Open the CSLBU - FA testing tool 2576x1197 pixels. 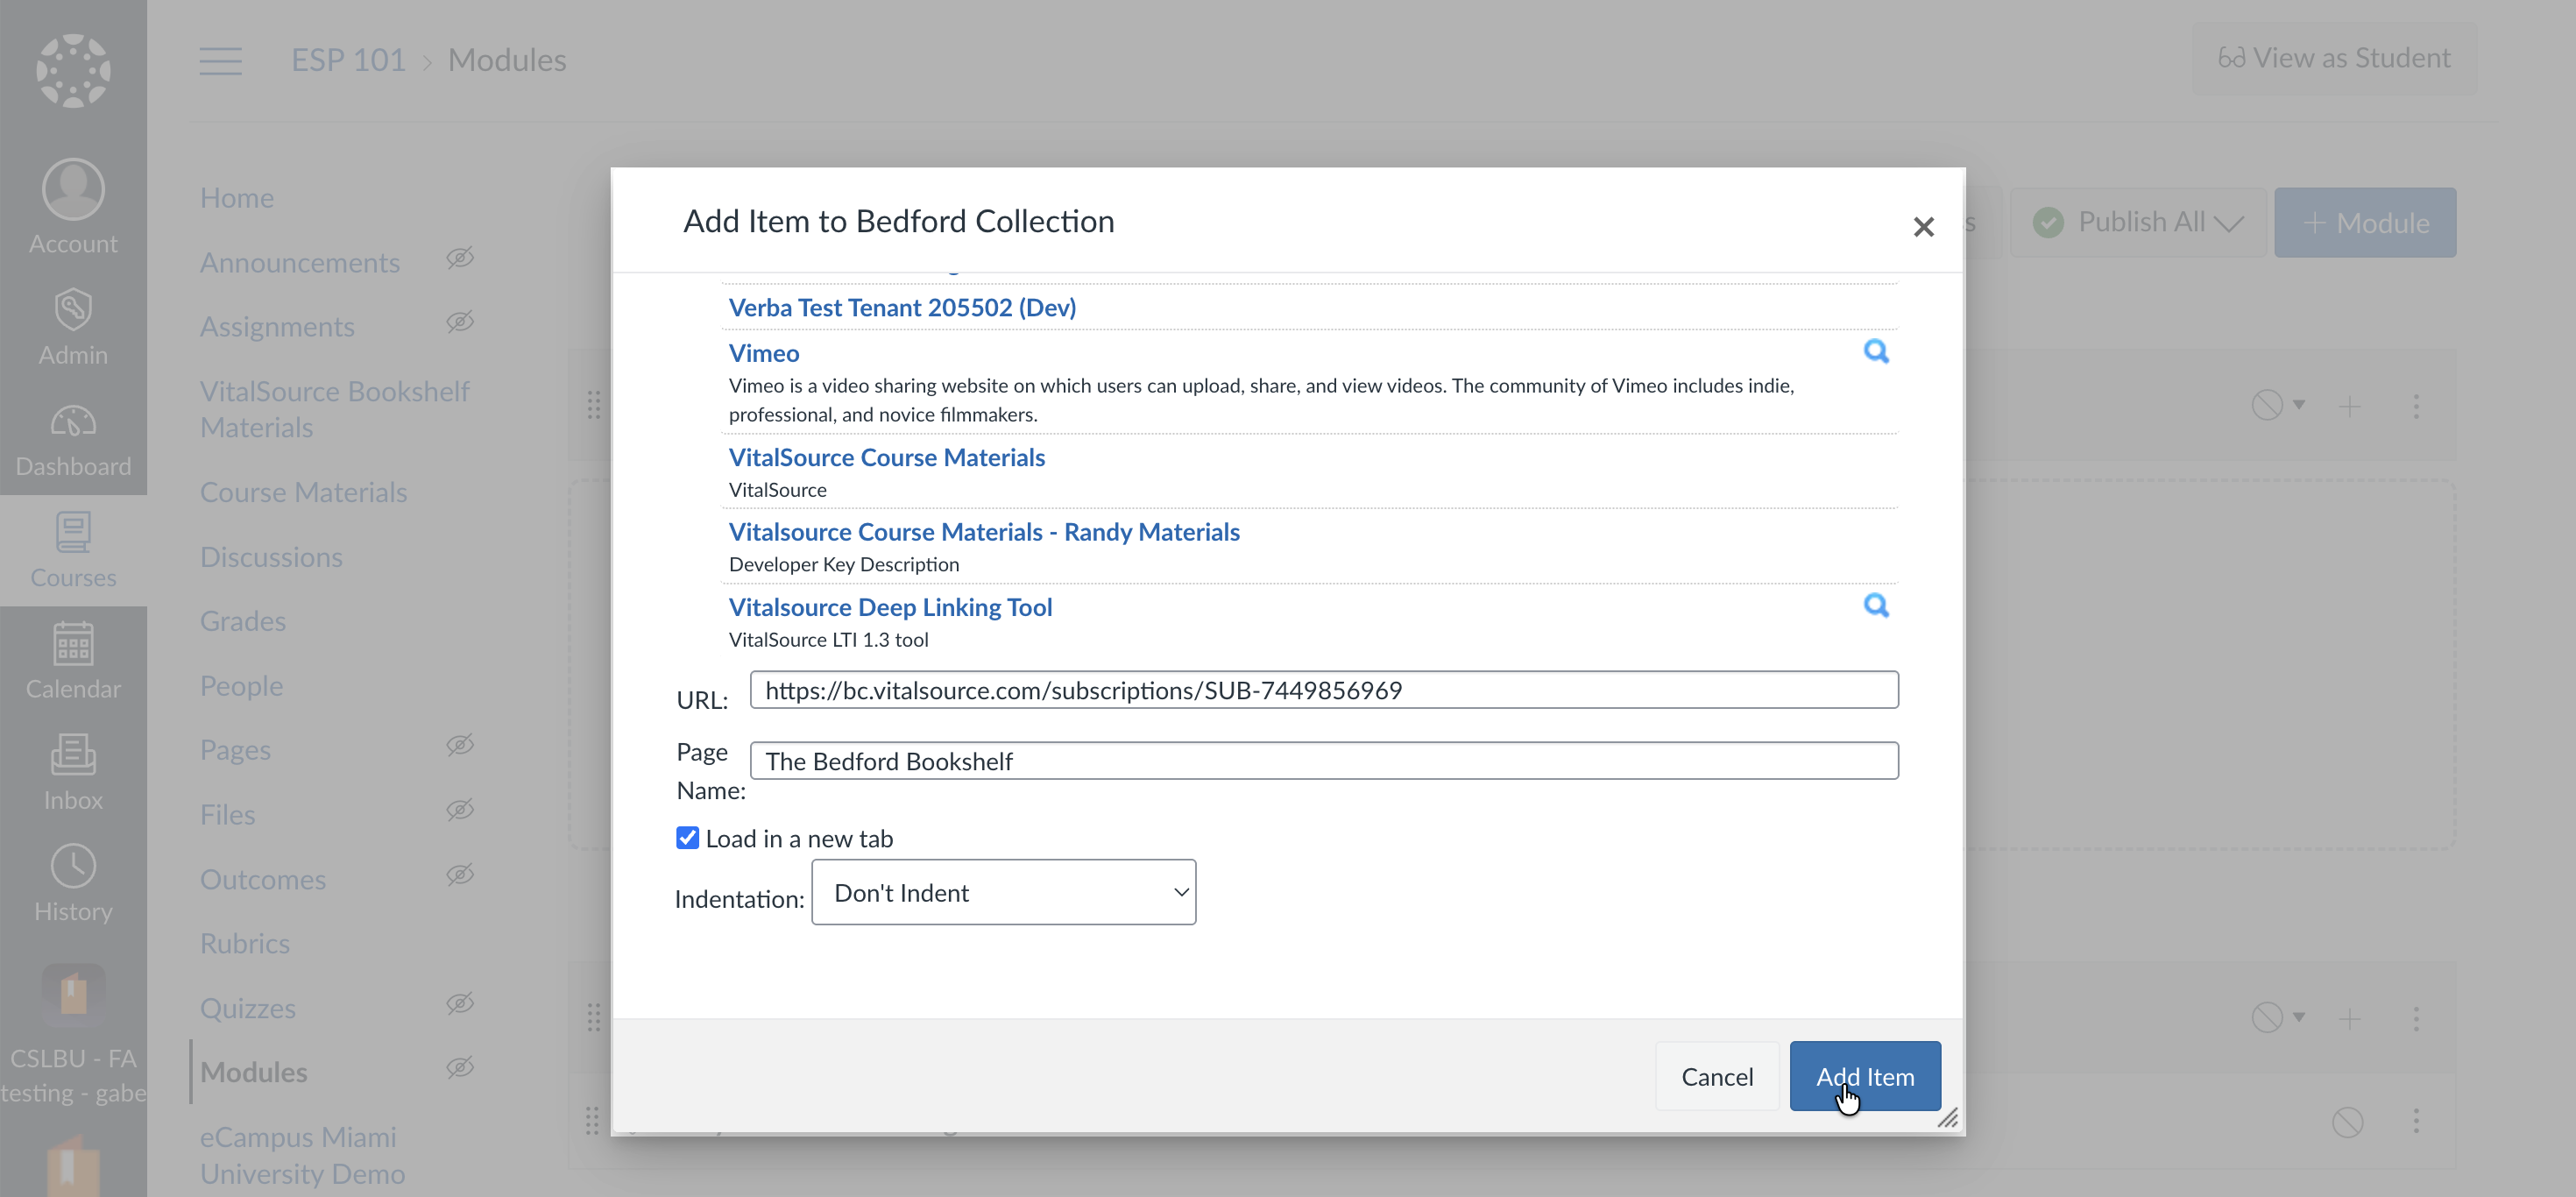coord(73,1034)
